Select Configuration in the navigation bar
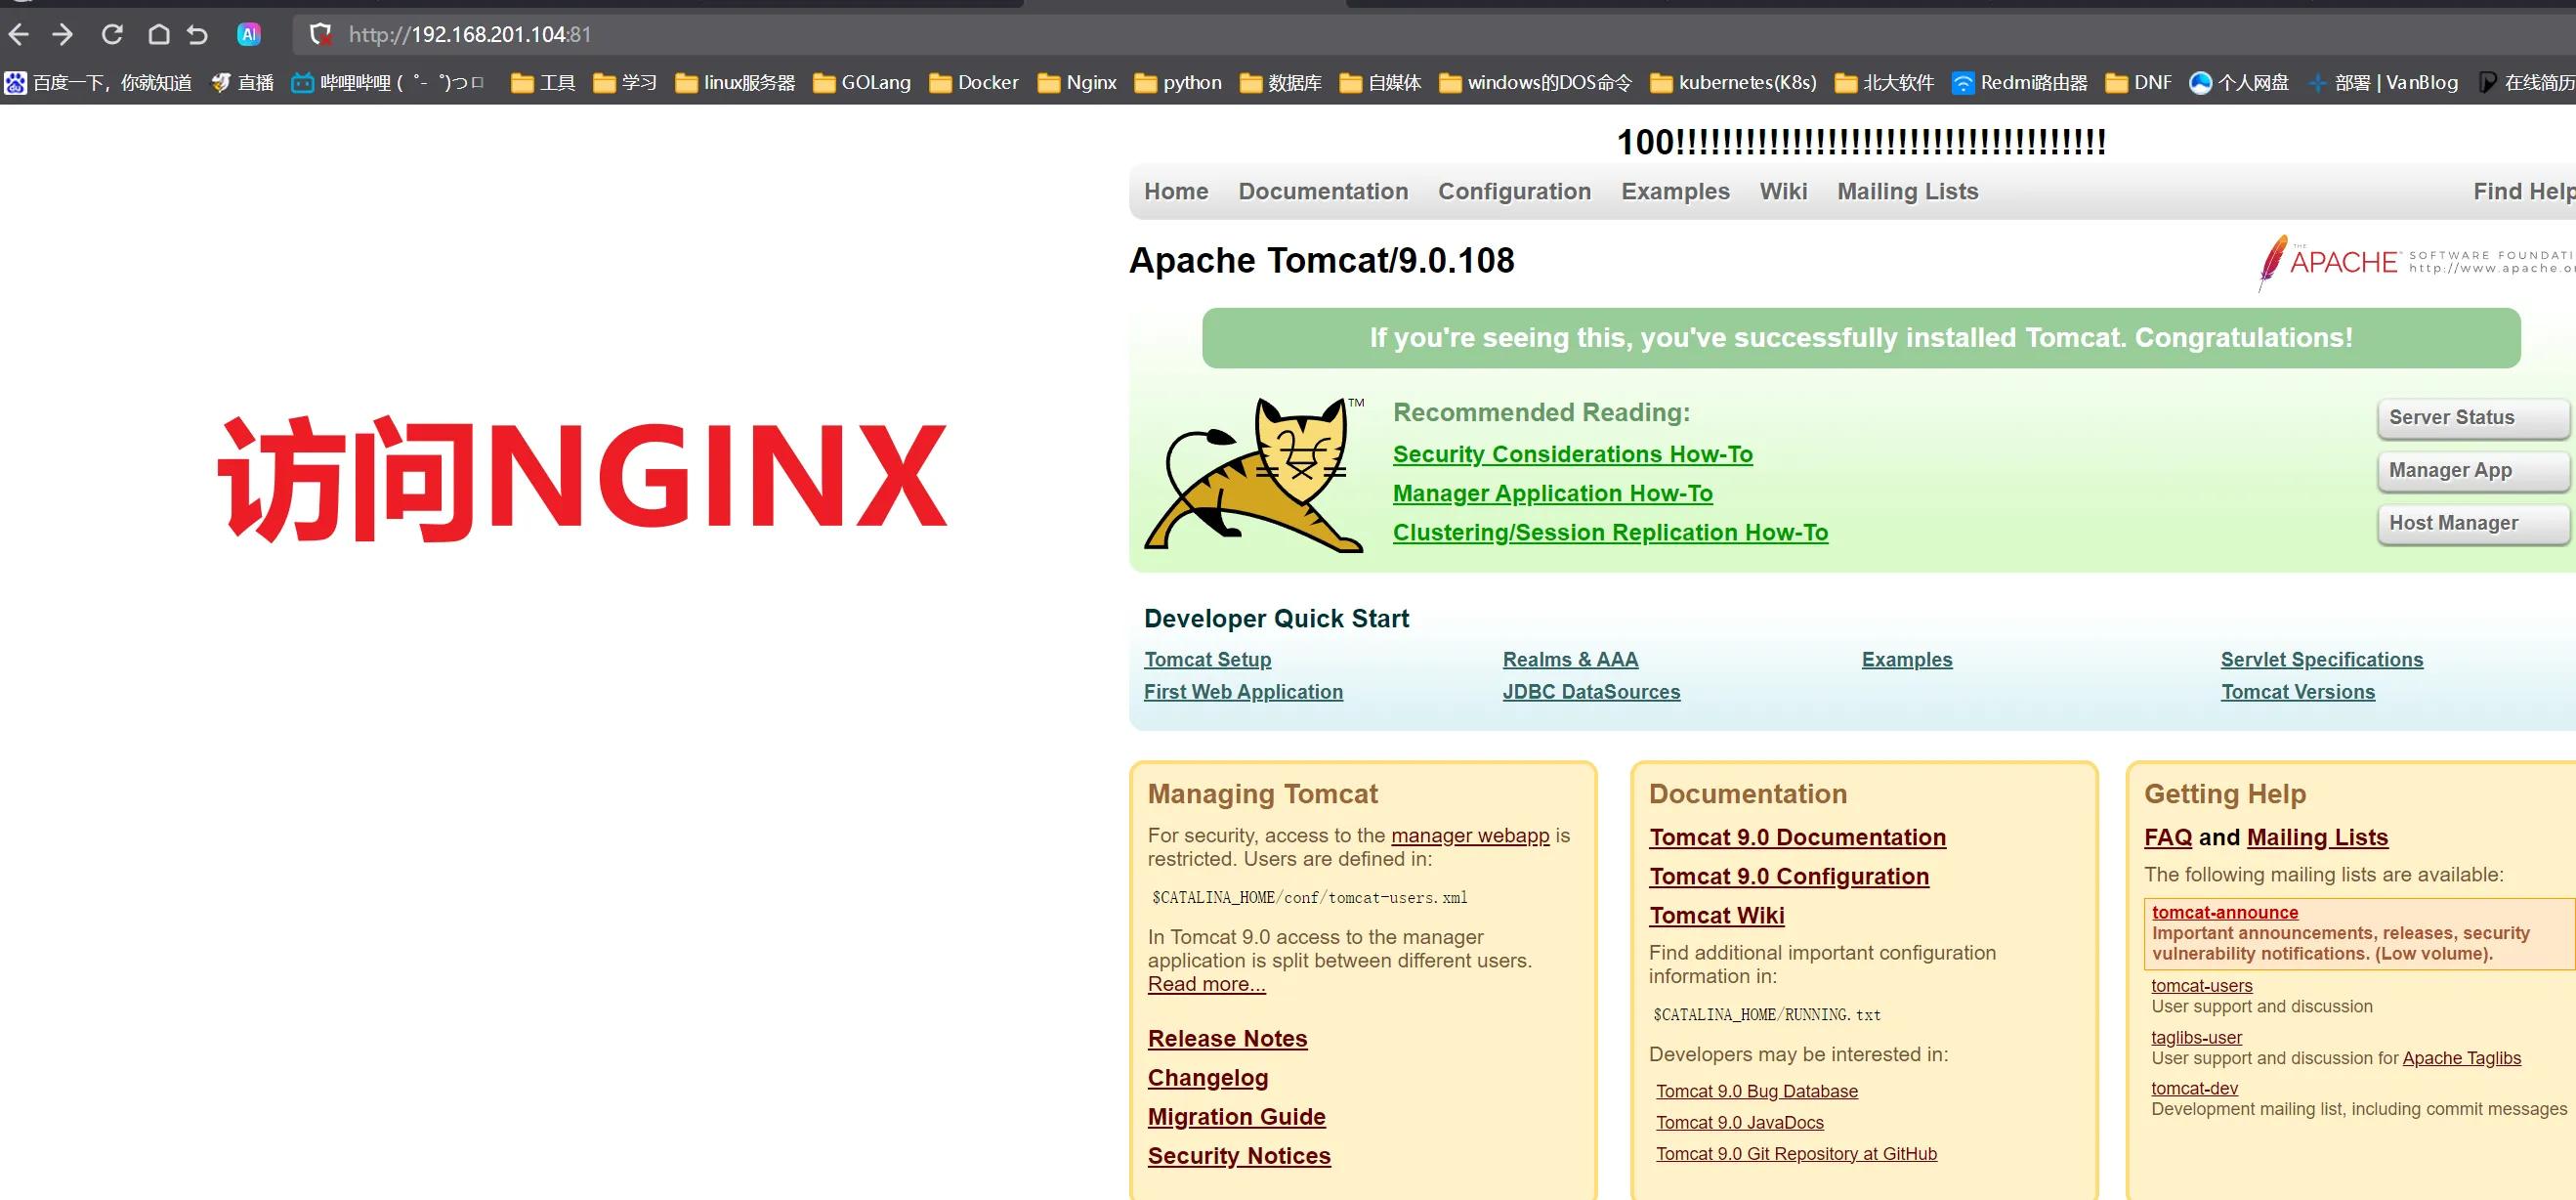 pyautogui.click(x=1513, y=191)
